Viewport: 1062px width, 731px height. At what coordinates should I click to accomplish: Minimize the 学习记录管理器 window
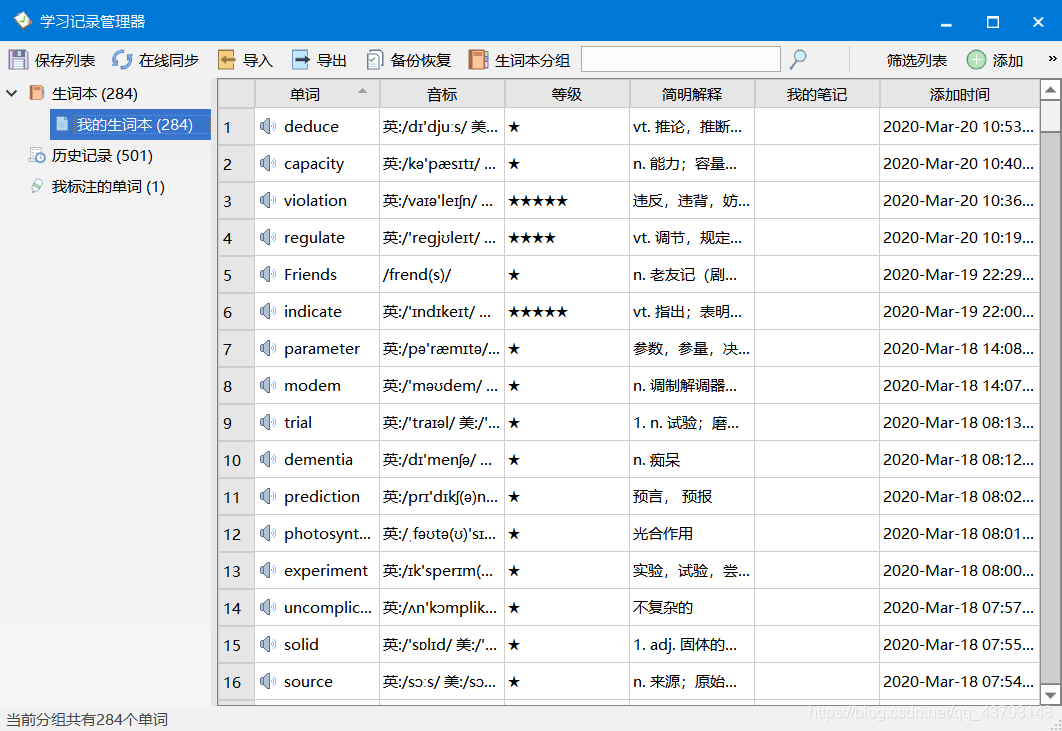pyautogui.click(x=946, y=22)
